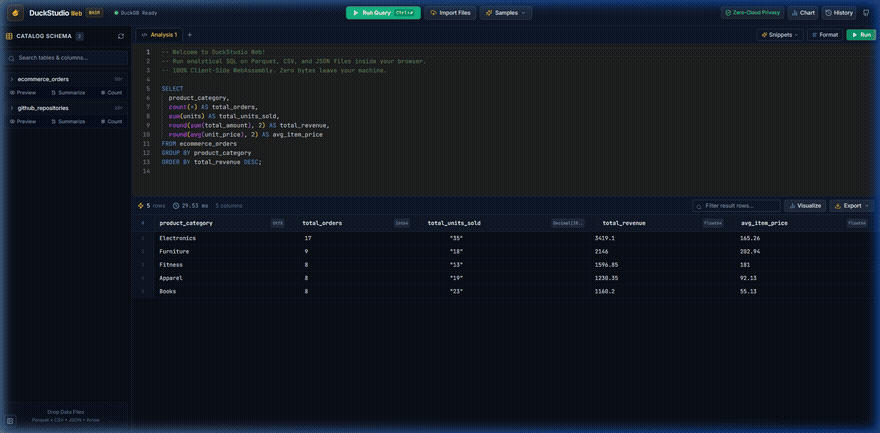Screen dimensions: 880x433
Task: Open the Chart view
Action: tap(803, 12)
